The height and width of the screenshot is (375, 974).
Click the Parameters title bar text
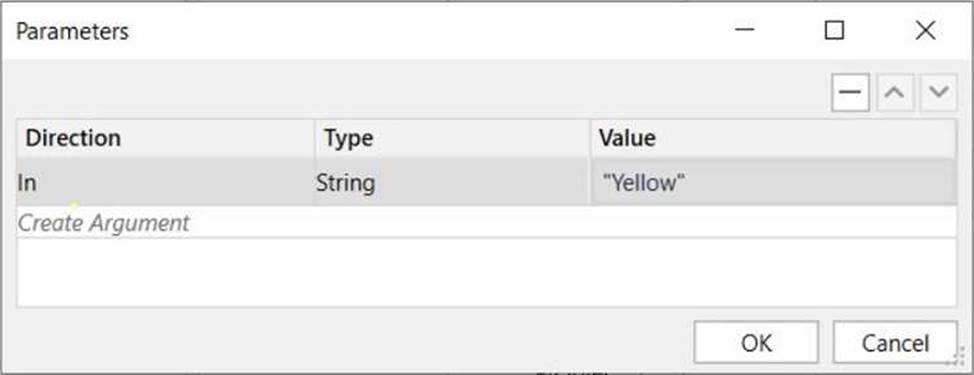(x=72, y=31)
